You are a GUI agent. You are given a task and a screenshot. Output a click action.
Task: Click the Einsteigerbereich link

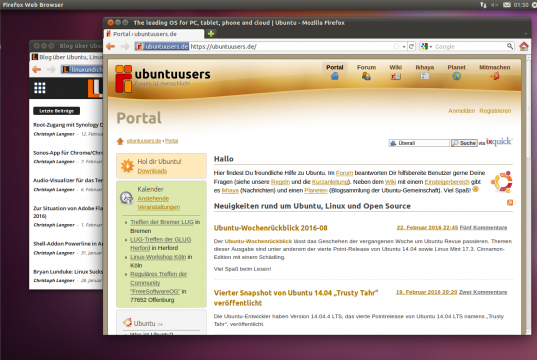coord(447,182)
